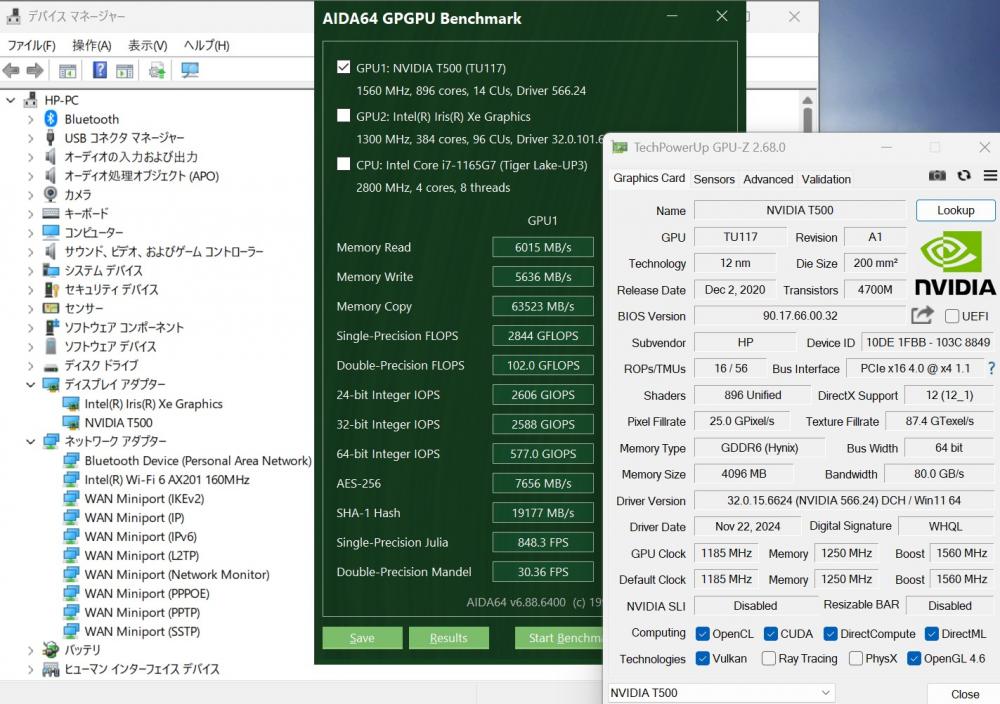This screenshot has height=704, width=1000.
Task: Click the BIOS export share icon
Action: click(x=922, y=316)
